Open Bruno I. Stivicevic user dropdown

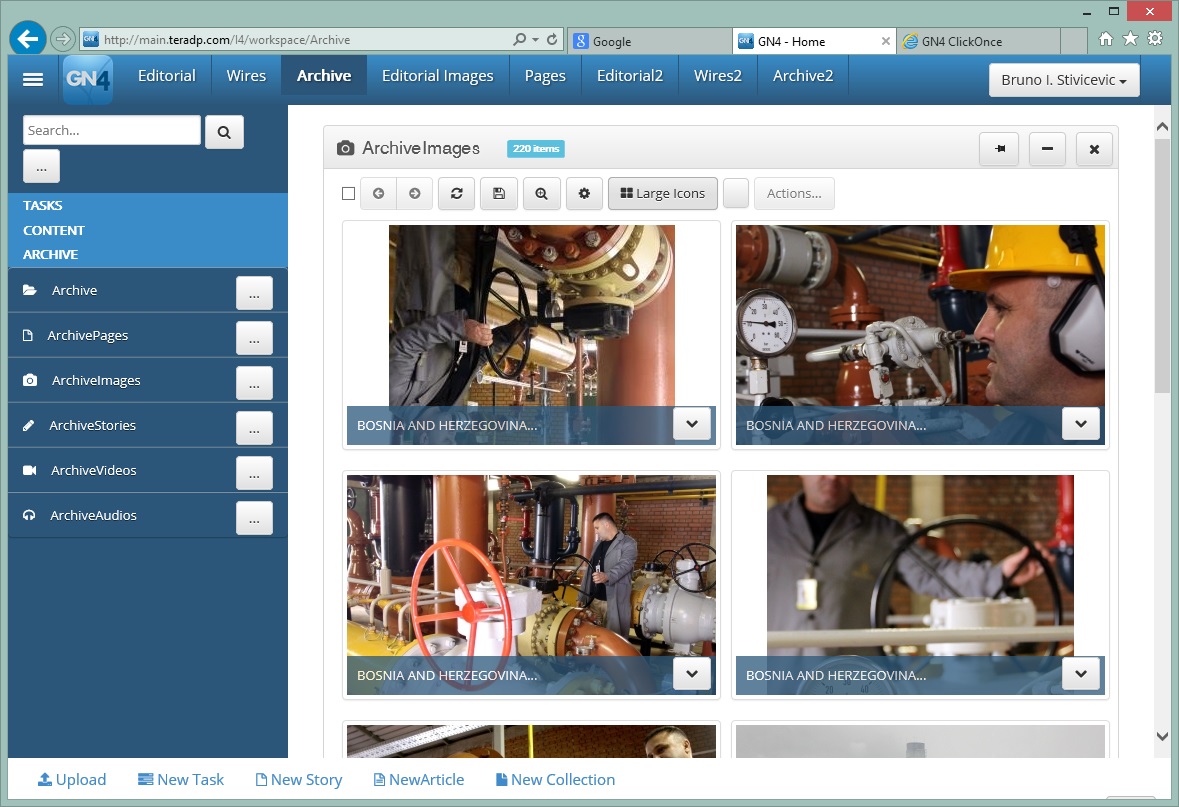click(x=1064, y=80)
